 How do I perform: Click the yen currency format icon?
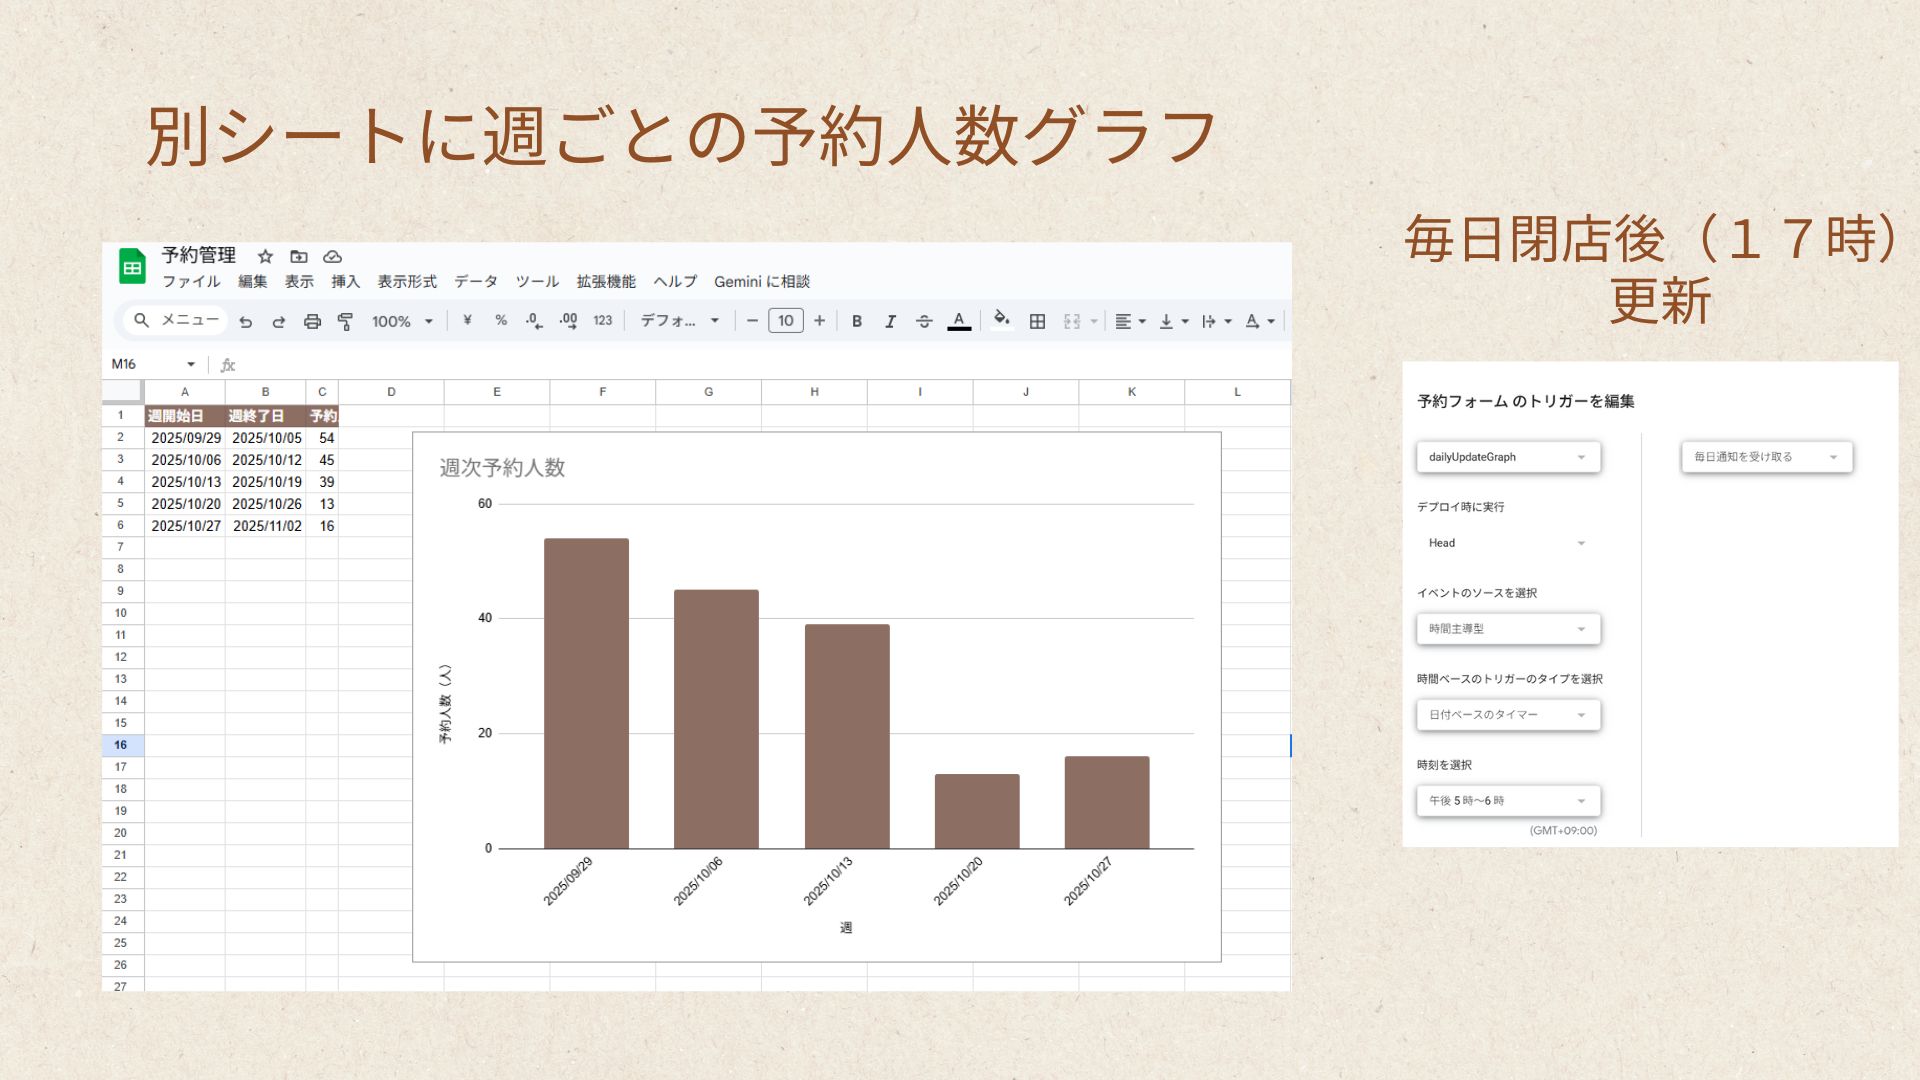[467, 320]
